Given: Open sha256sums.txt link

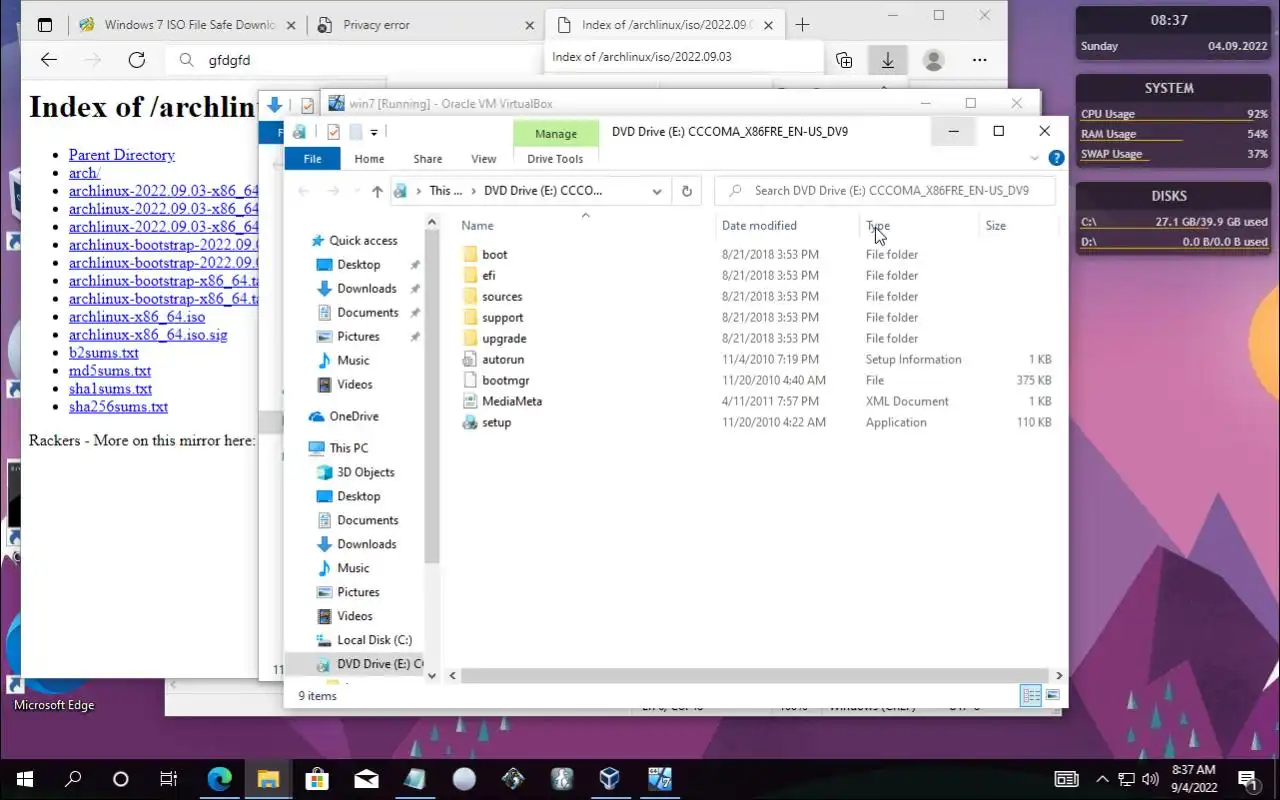Looking at the screenshot, I should [118, 407].
